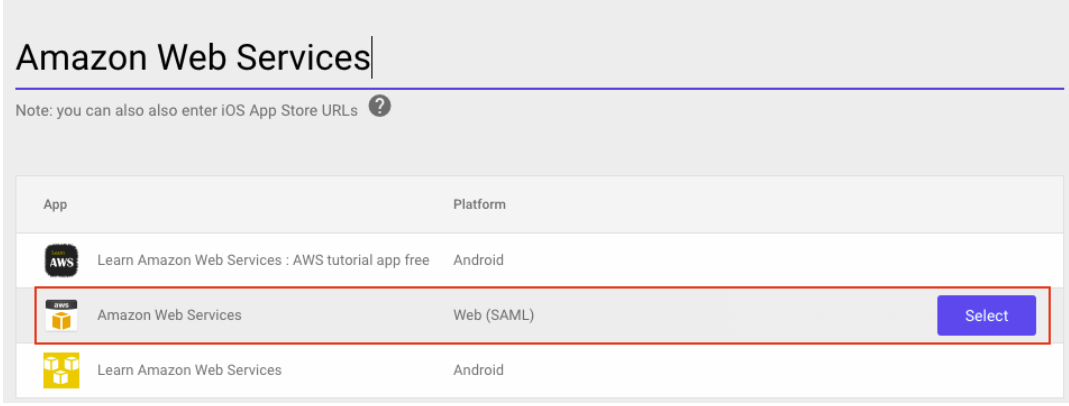
Task: Click the table header row between App and Platform
Action: (x=259, y=204)
